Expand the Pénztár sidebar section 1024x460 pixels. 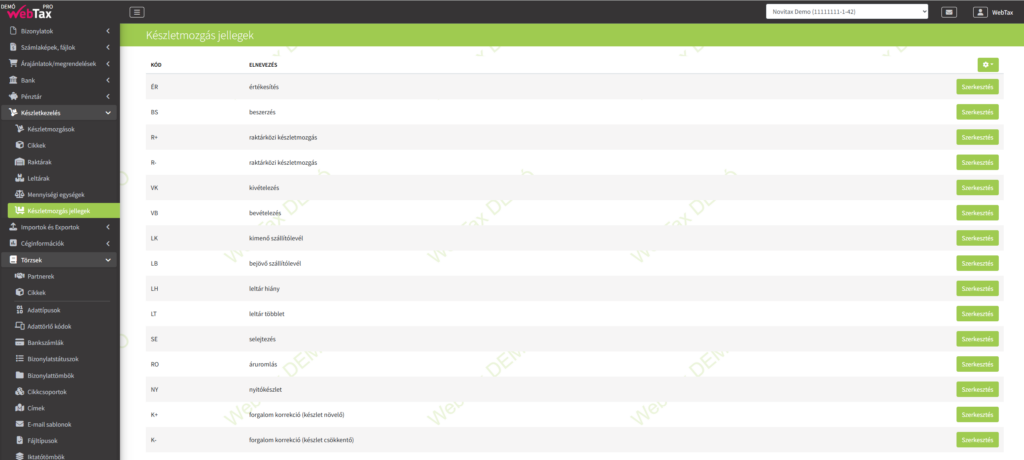tap(58, 97)
